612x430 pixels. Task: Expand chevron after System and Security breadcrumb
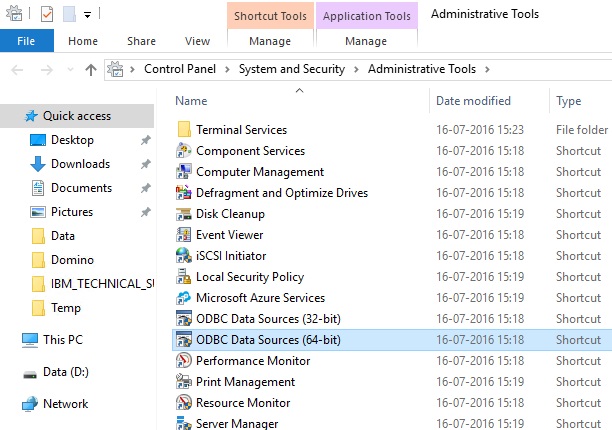click(x=356, y=69)
